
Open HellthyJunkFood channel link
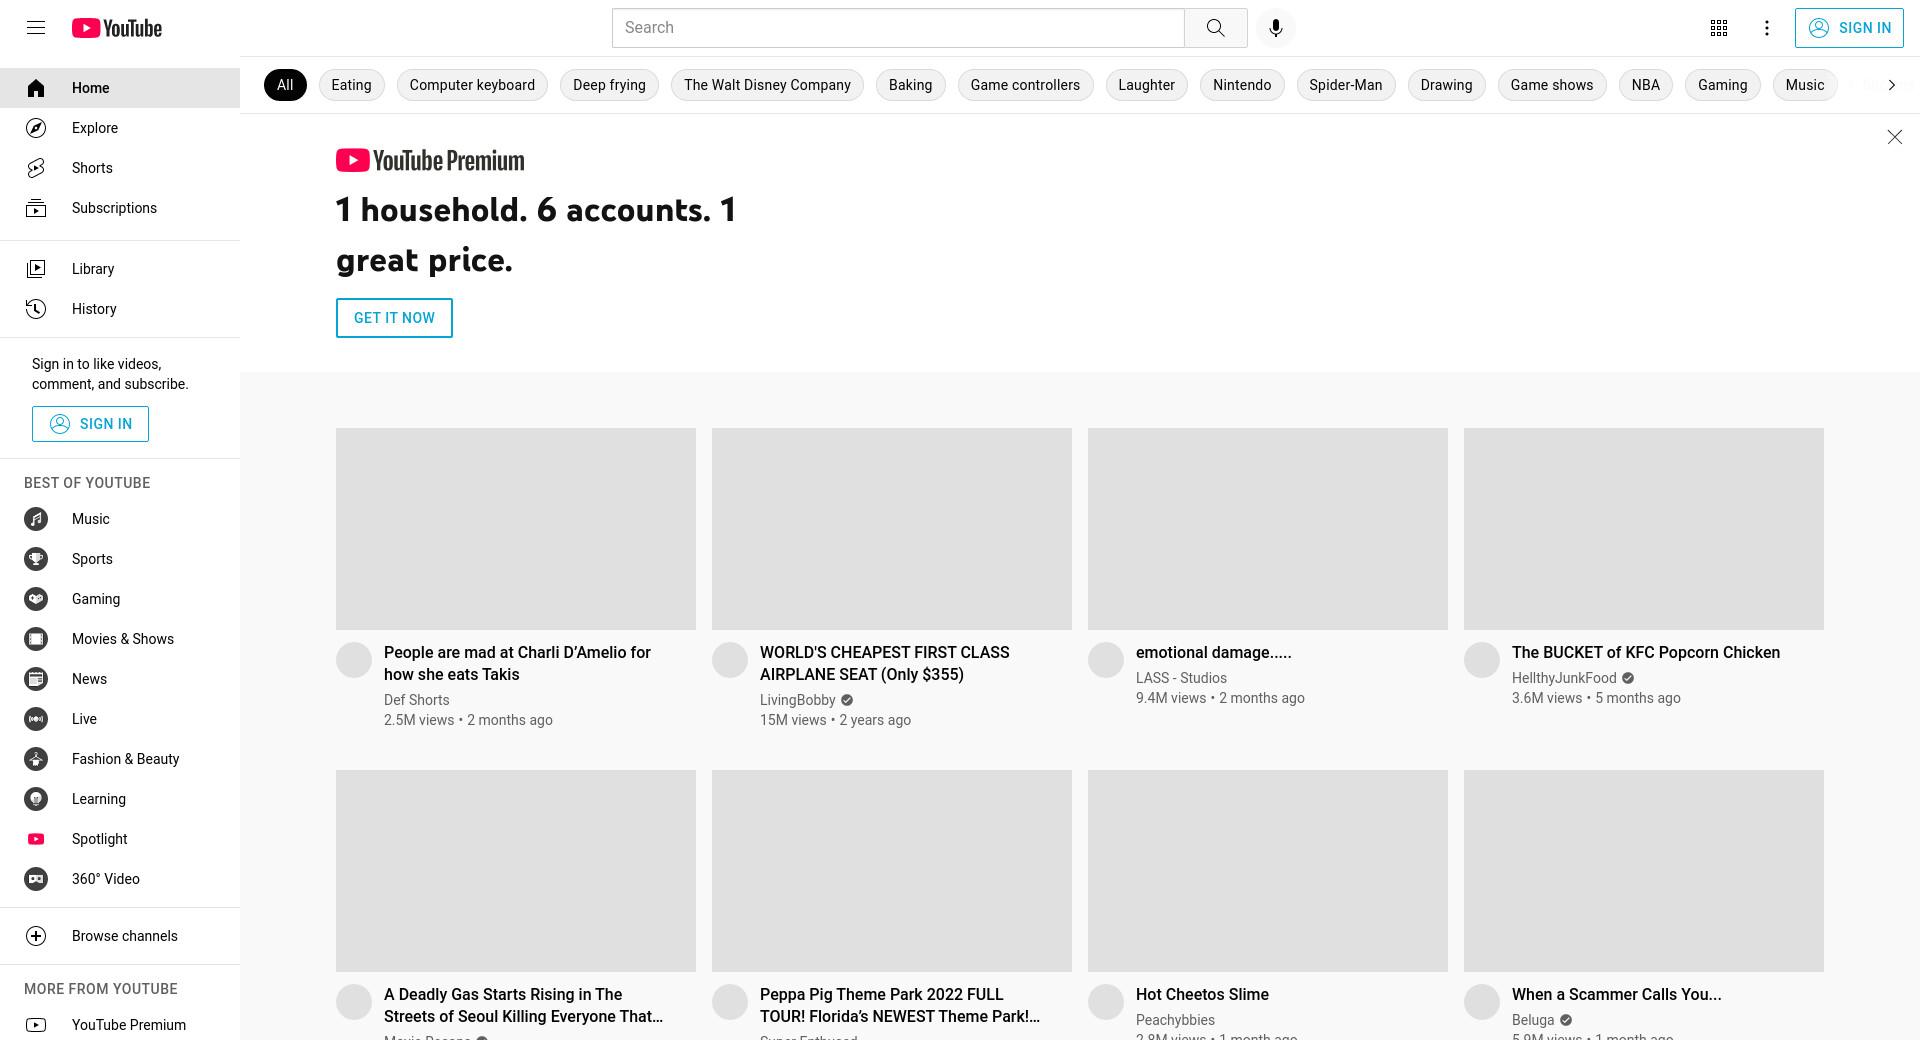[x=1564, y=678]
